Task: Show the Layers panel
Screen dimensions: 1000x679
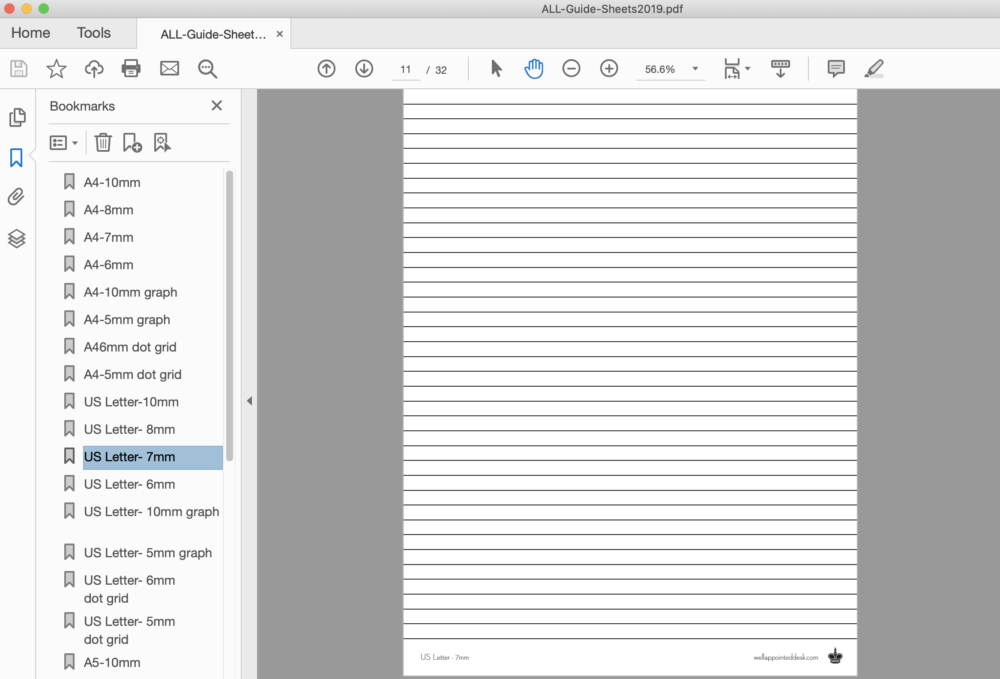Action: coord(16,238)
